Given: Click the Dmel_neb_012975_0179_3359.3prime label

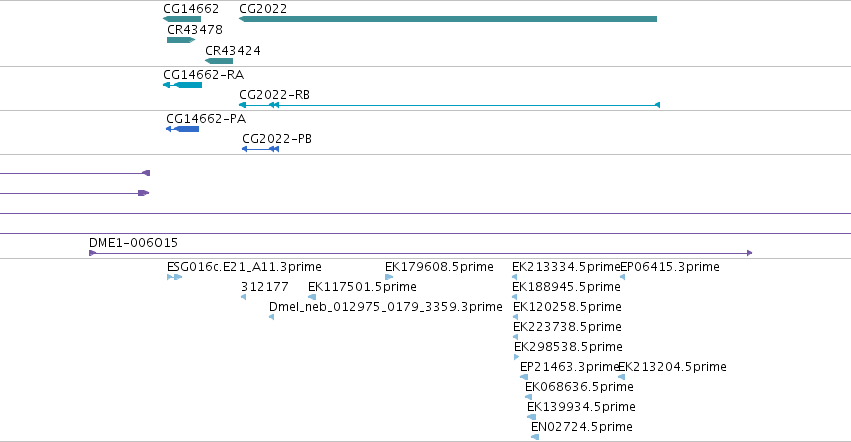Looking at the screenshot, I should pyautogui.click(x=386, y=307).
